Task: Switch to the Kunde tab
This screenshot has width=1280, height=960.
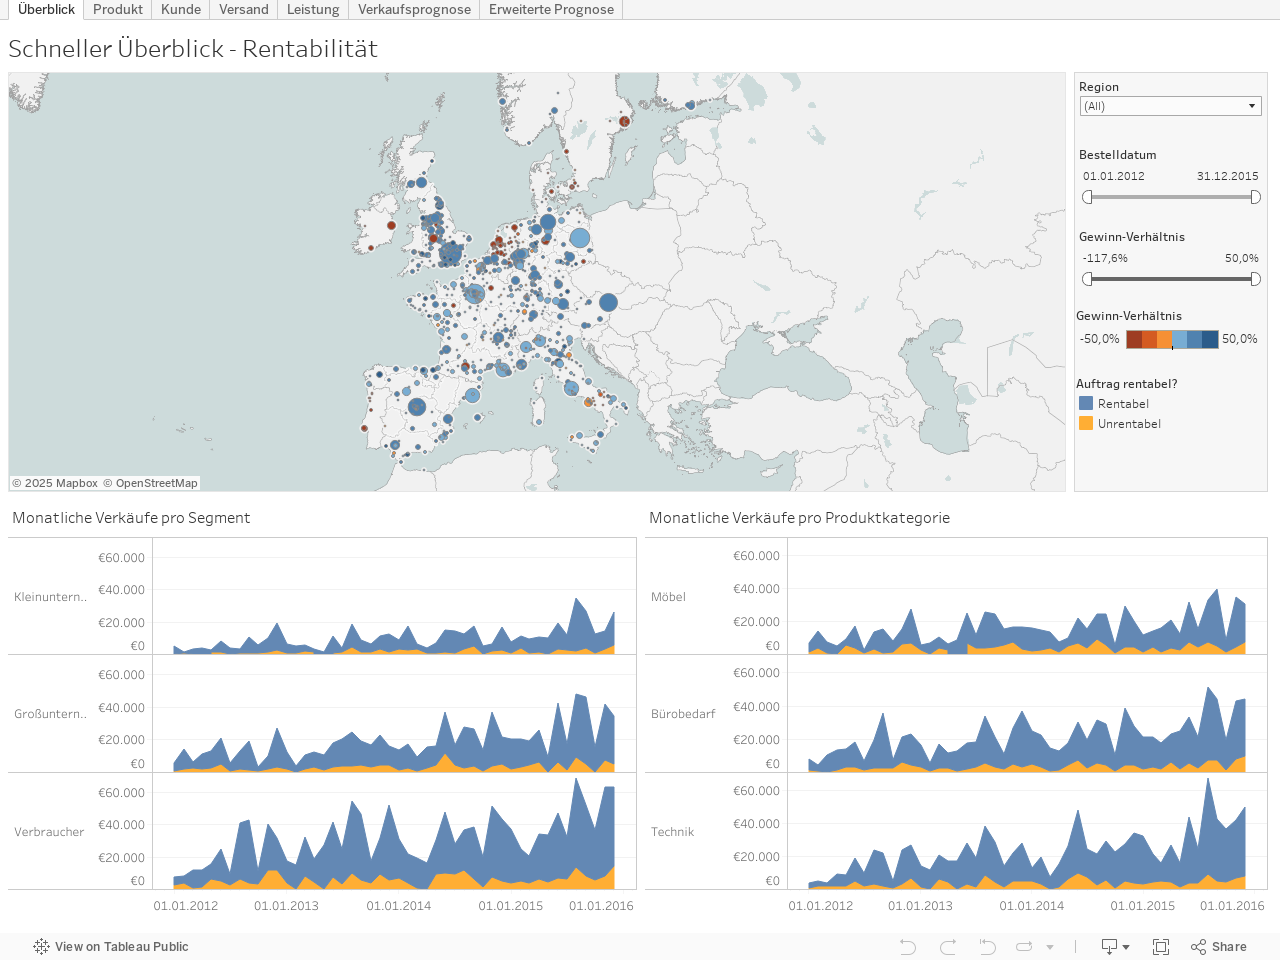Action: [181, 9]
